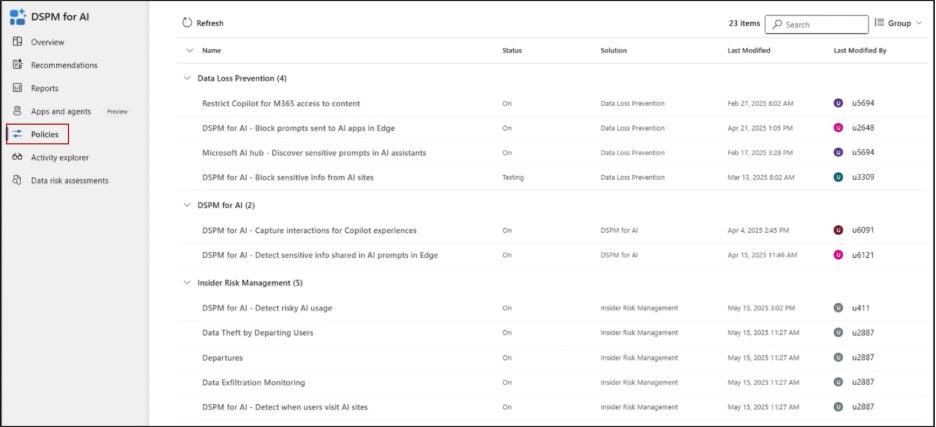Collapse the DSPM for AI group
This screenshot has width=936, height=427.
tap(185, 205)
